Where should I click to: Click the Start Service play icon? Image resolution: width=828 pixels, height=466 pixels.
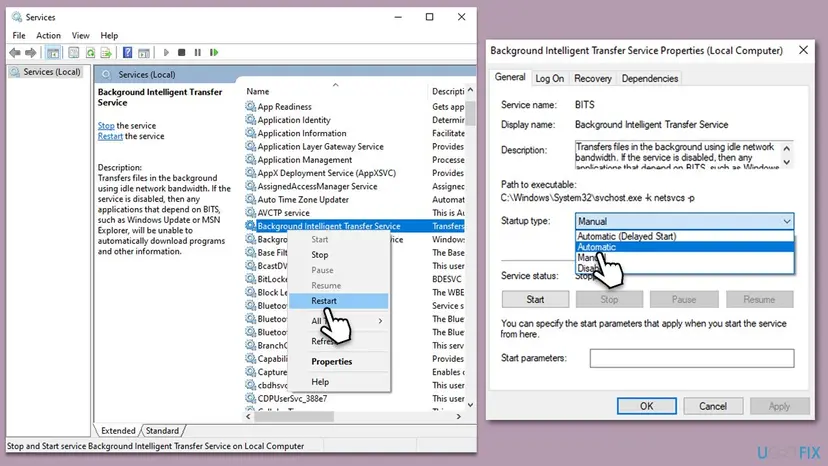tap(166, 52)
